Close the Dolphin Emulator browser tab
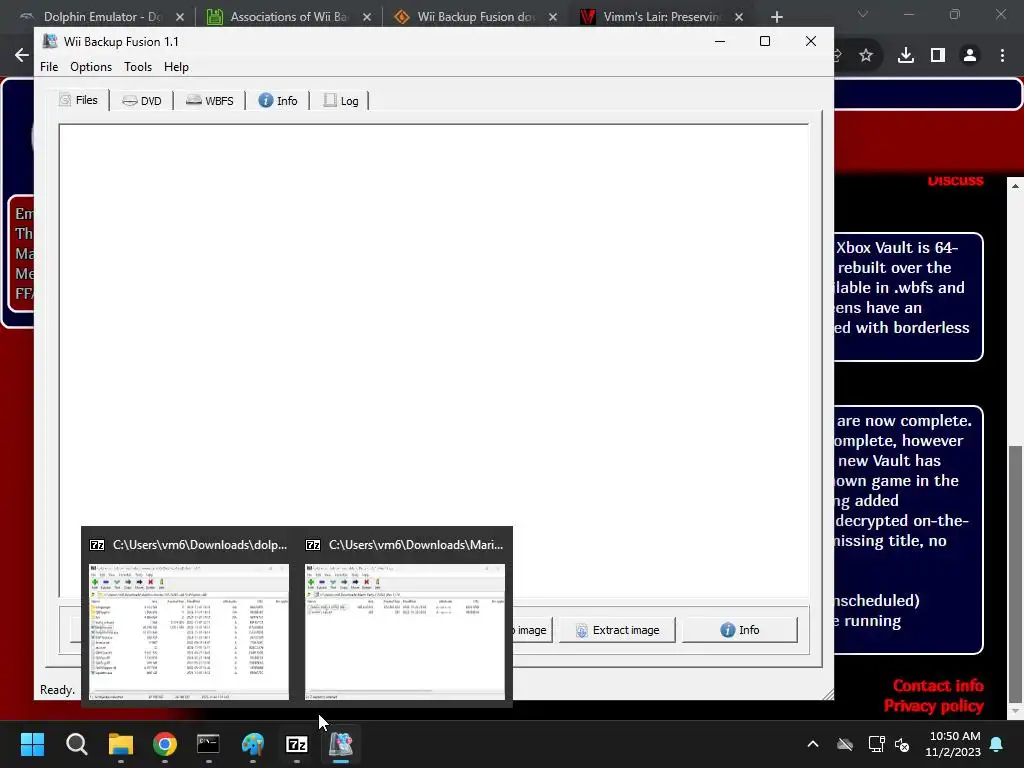1024x768 pixels. [x=180, y=17]
